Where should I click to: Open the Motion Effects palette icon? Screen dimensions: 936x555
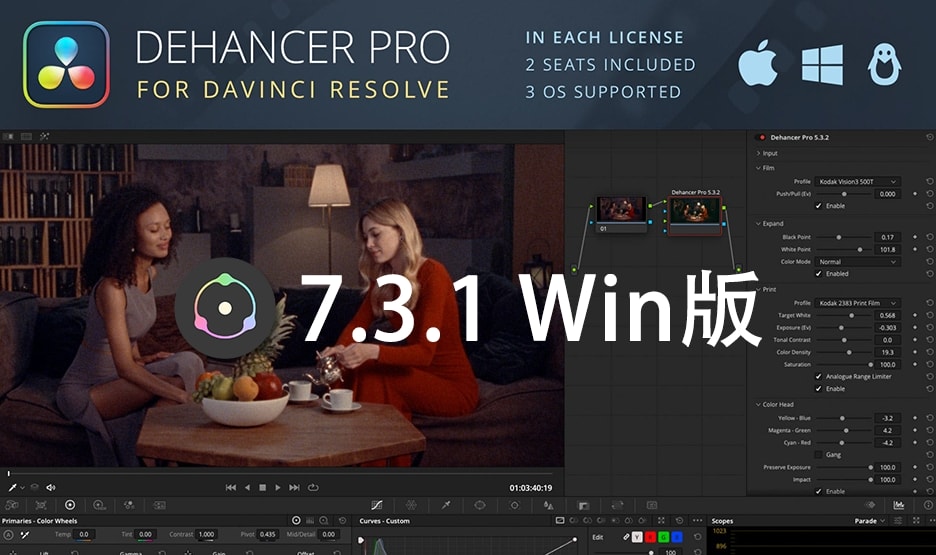(159, 505)
